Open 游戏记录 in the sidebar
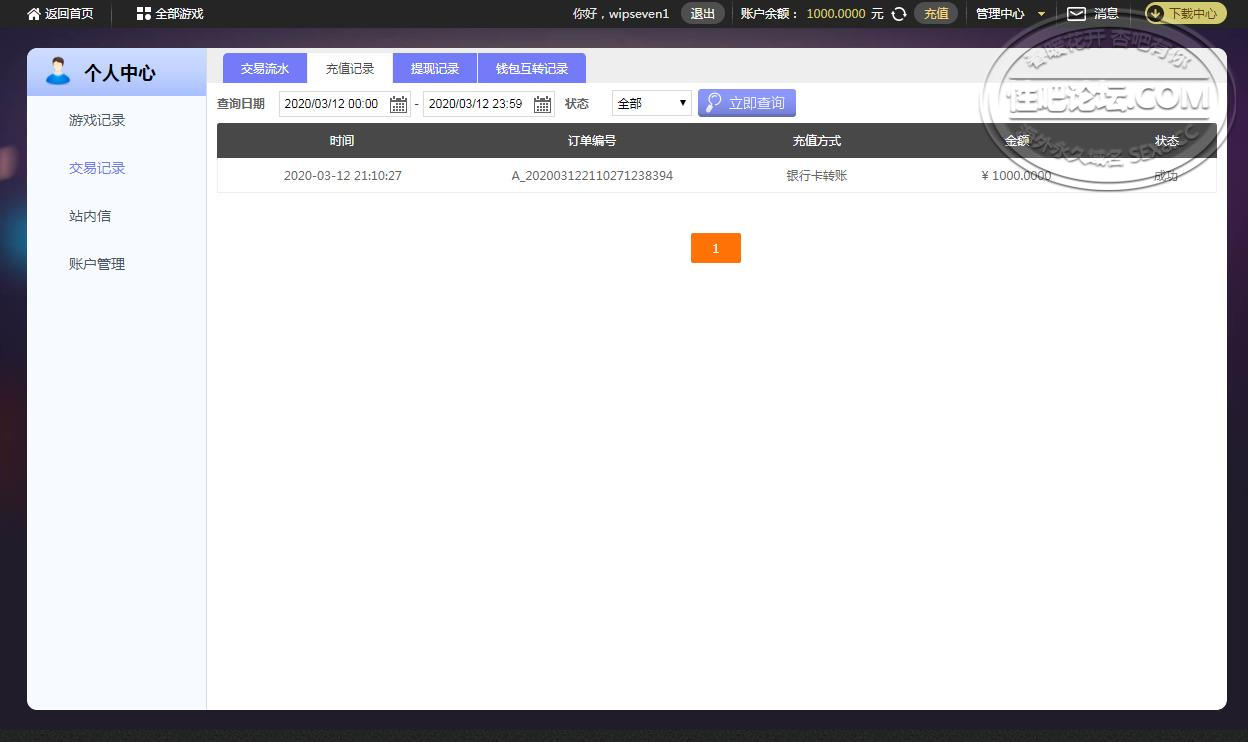 (x=97, y=120)
